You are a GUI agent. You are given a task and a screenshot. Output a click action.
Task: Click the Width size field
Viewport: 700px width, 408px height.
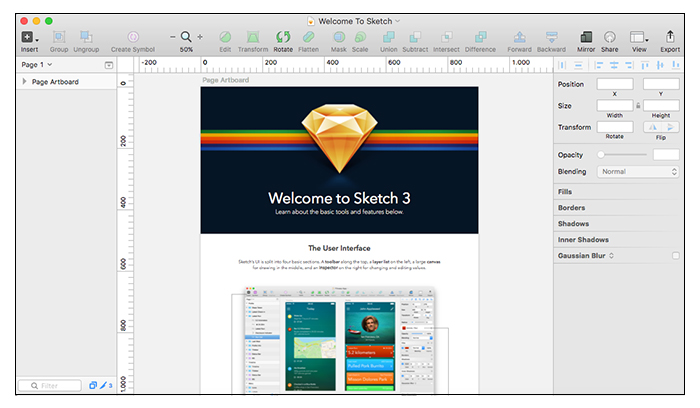[615, 105]
